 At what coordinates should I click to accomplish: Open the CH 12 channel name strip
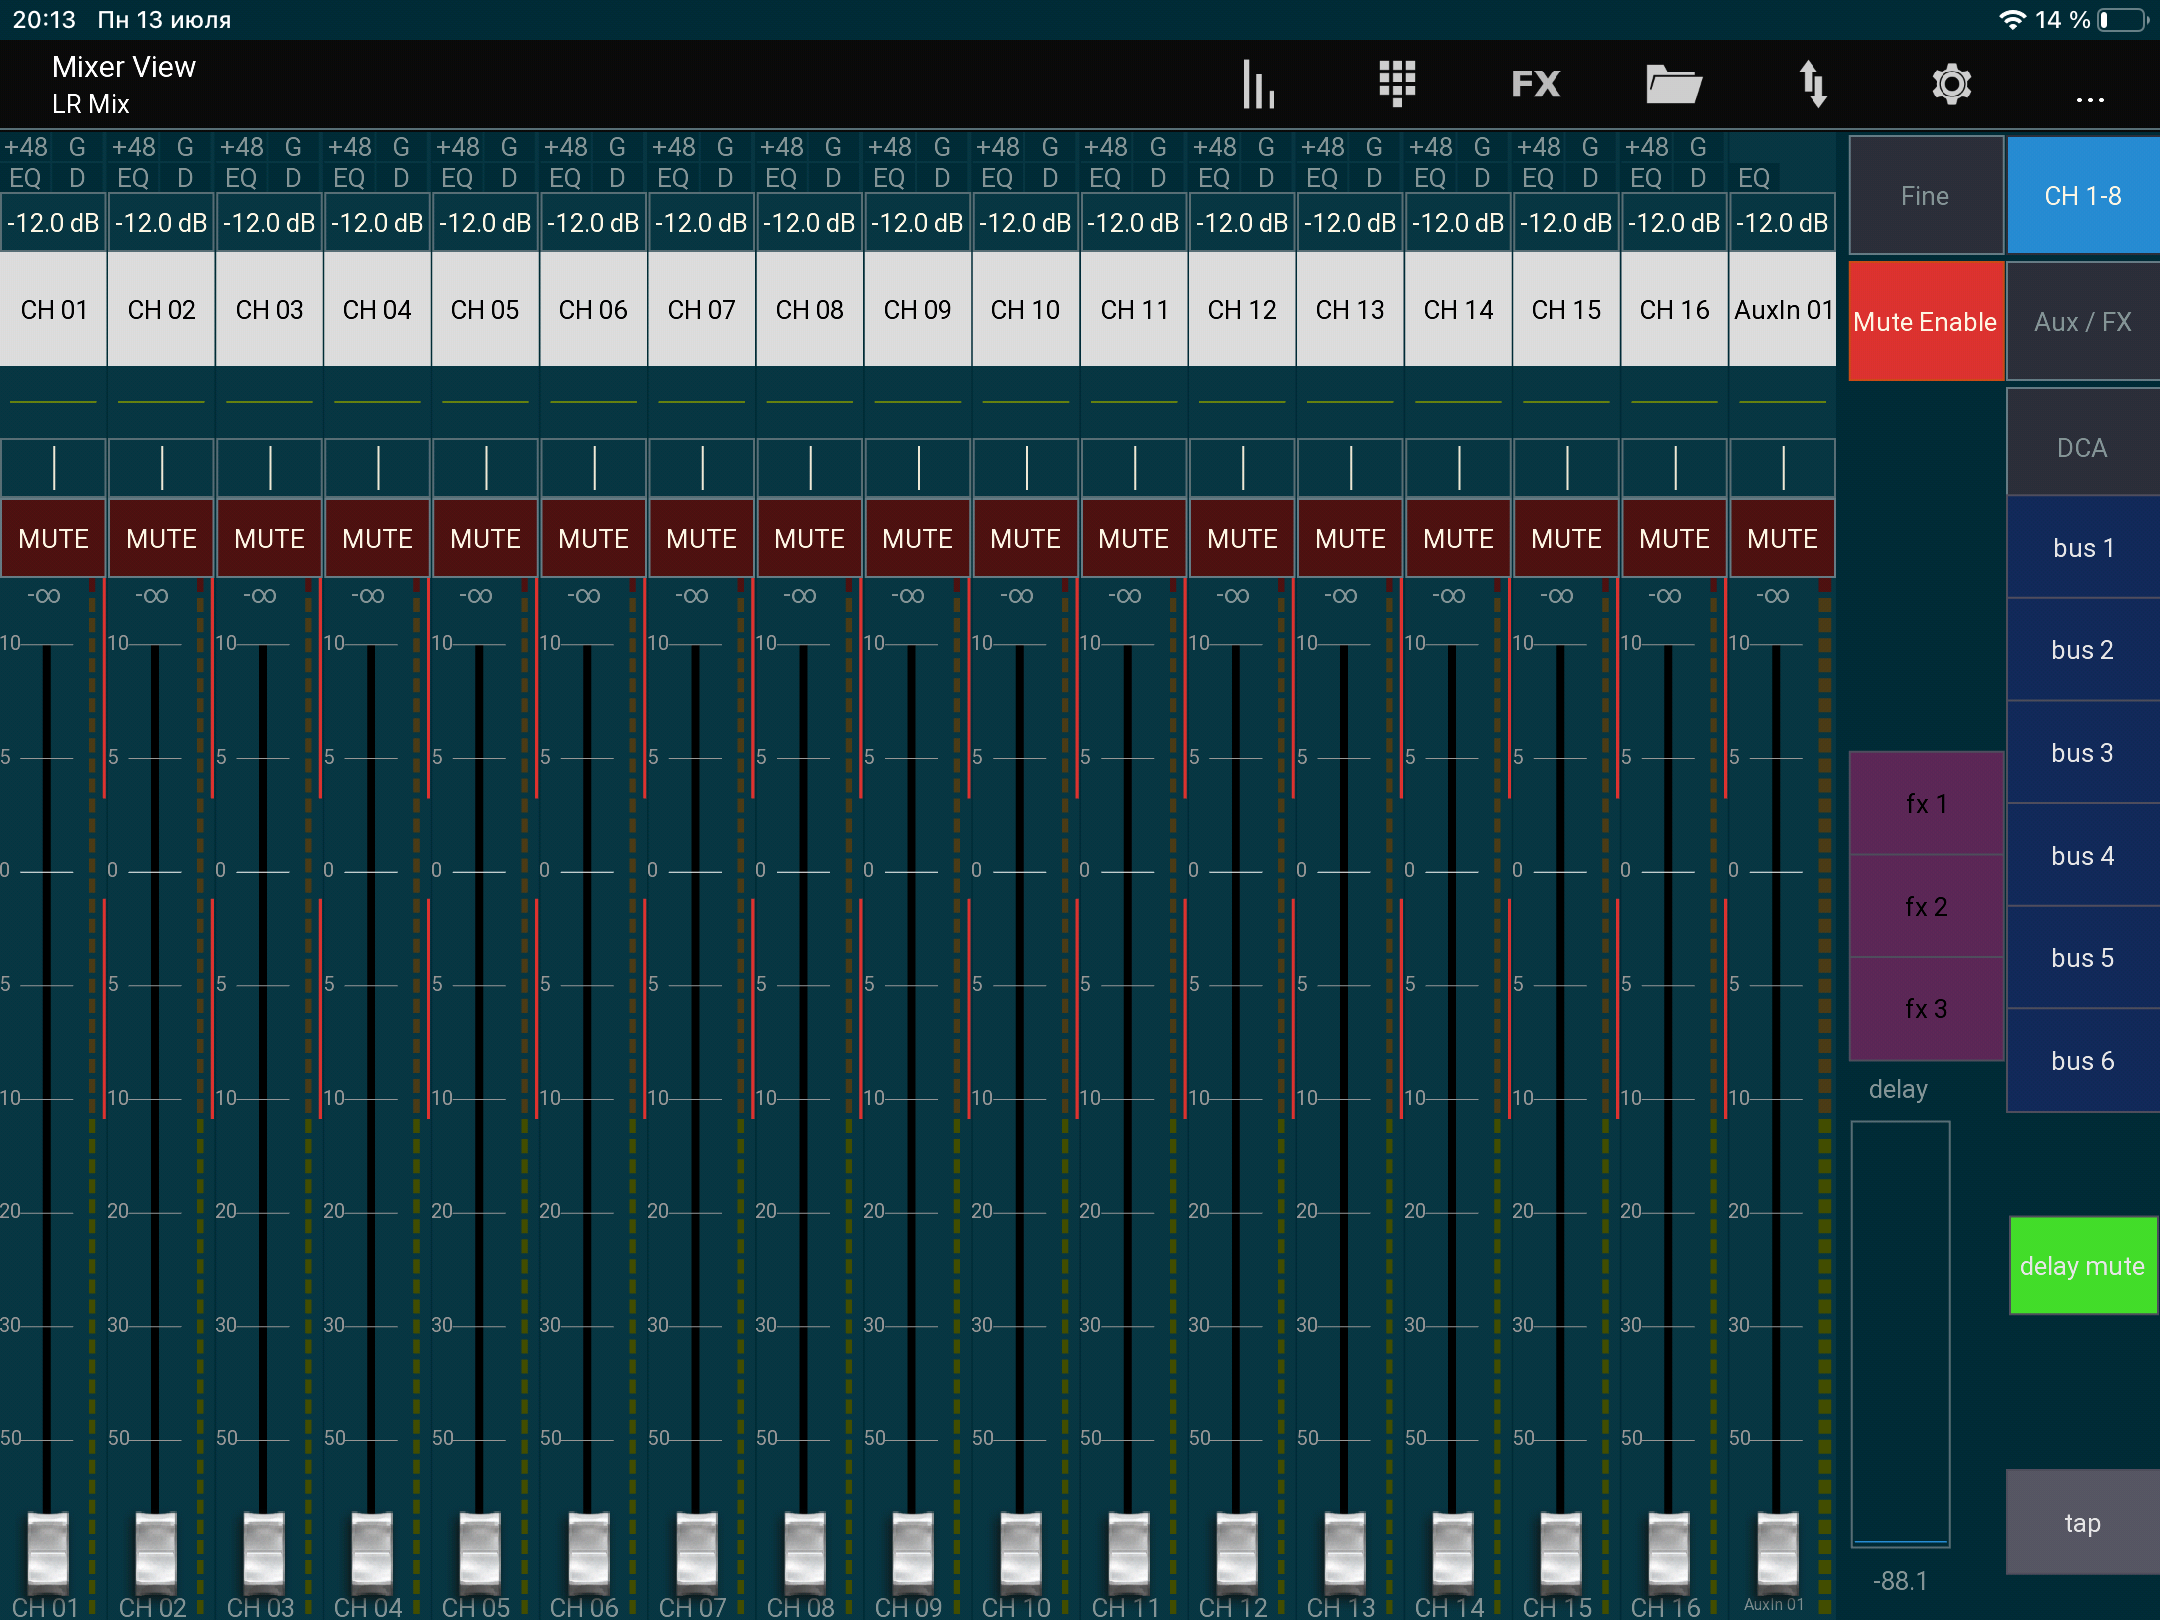click(1242, 310)
